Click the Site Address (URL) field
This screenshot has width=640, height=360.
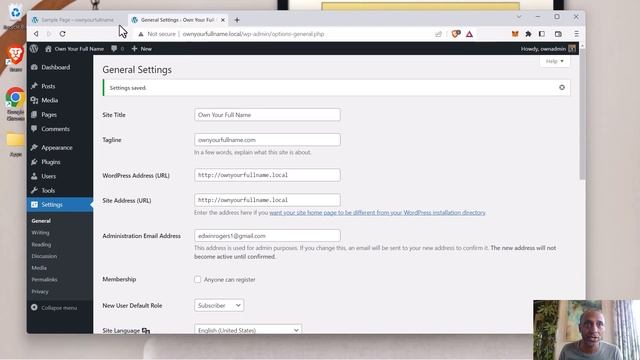tap(267, 200)
